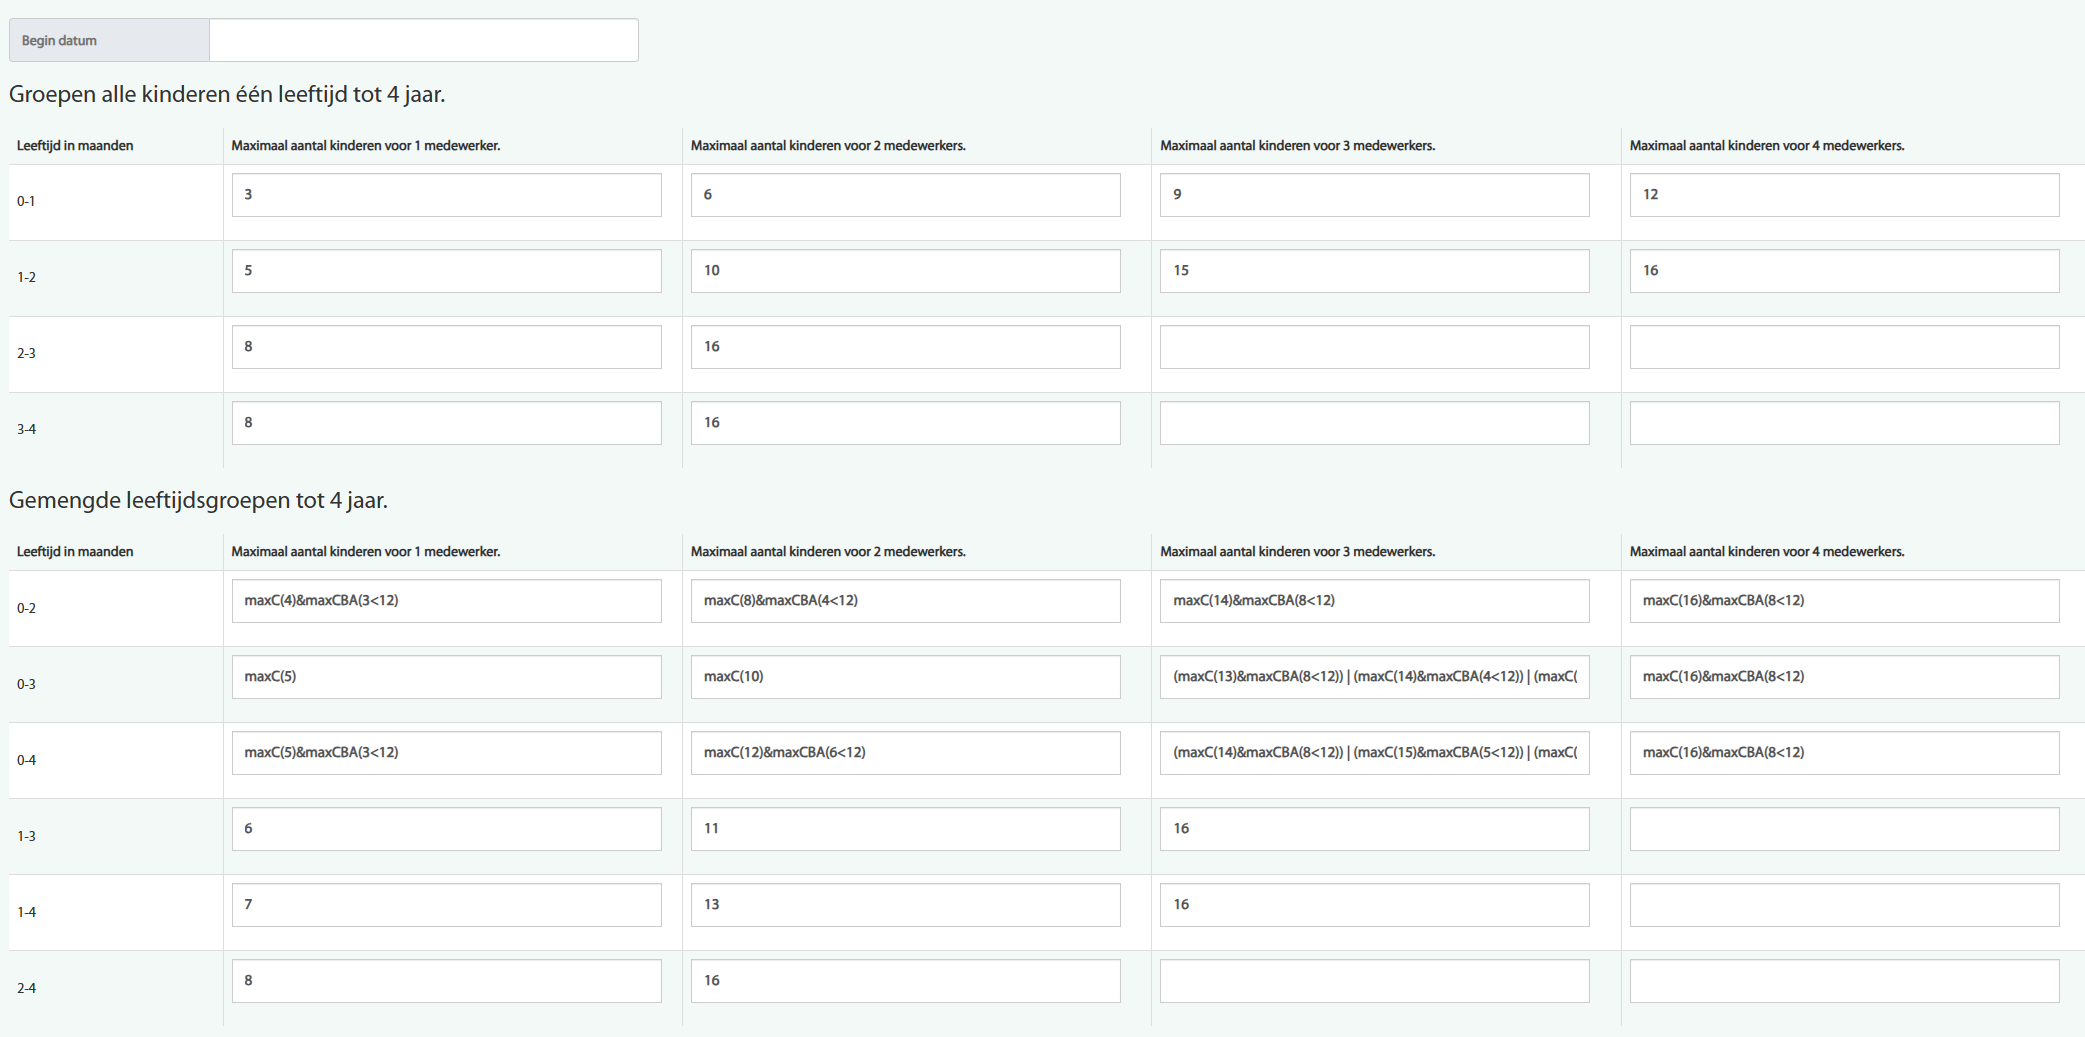Select single-age row 0-1 field containing 12

click(x=1843, y=195)
